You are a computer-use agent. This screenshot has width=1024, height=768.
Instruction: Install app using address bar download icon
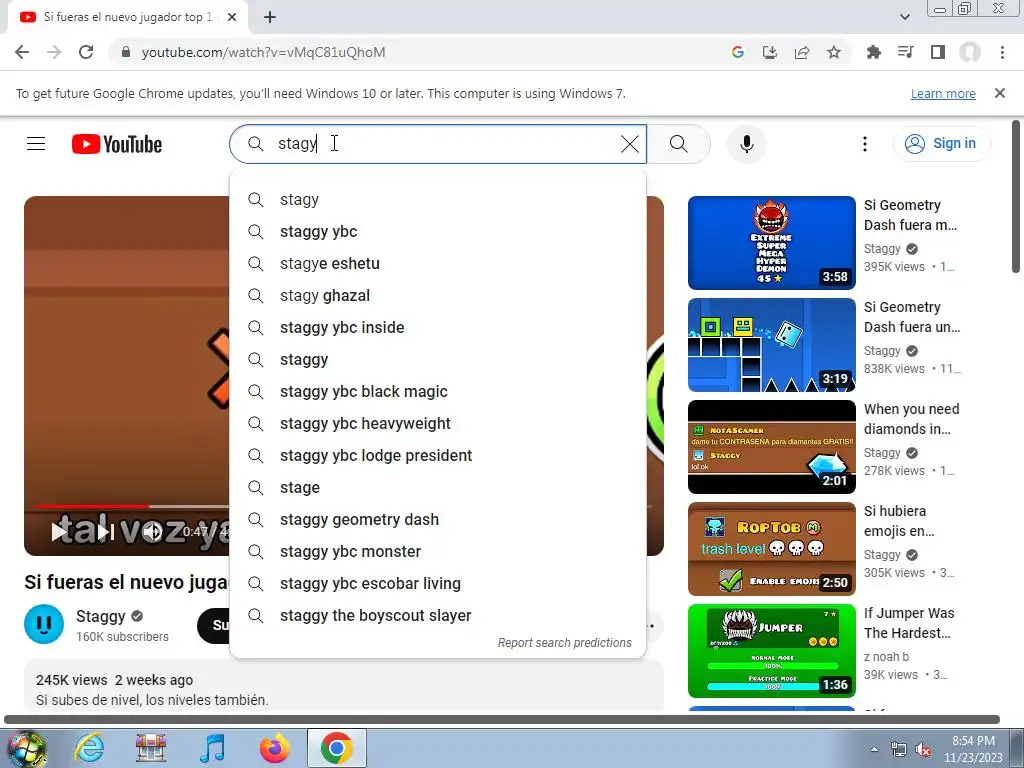770,52
